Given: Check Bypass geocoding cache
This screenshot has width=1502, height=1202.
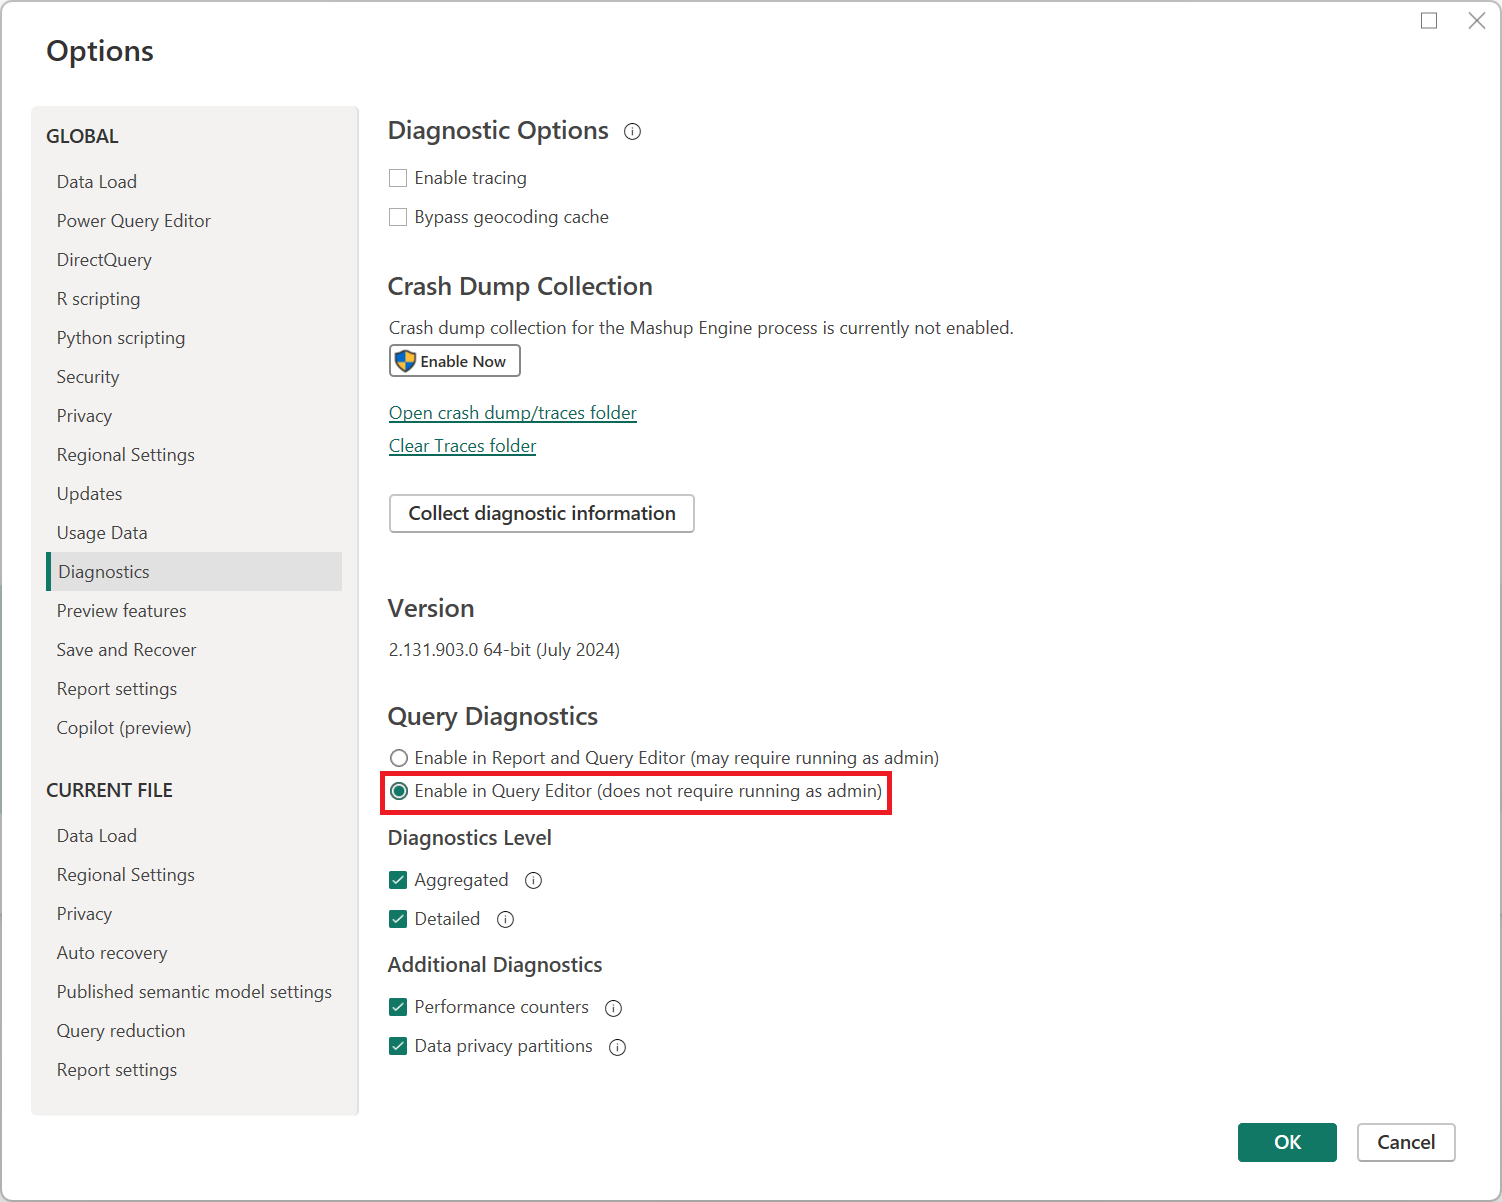Looking at the screenshot, I should click(398, 217).
